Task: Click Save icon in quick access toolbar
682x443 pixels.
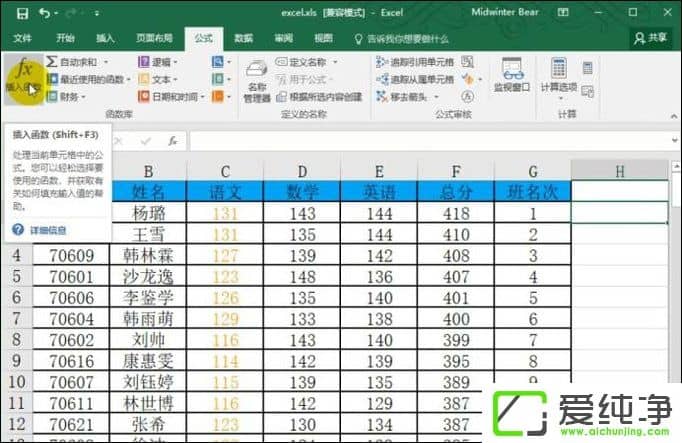Action: coord(22,13)
